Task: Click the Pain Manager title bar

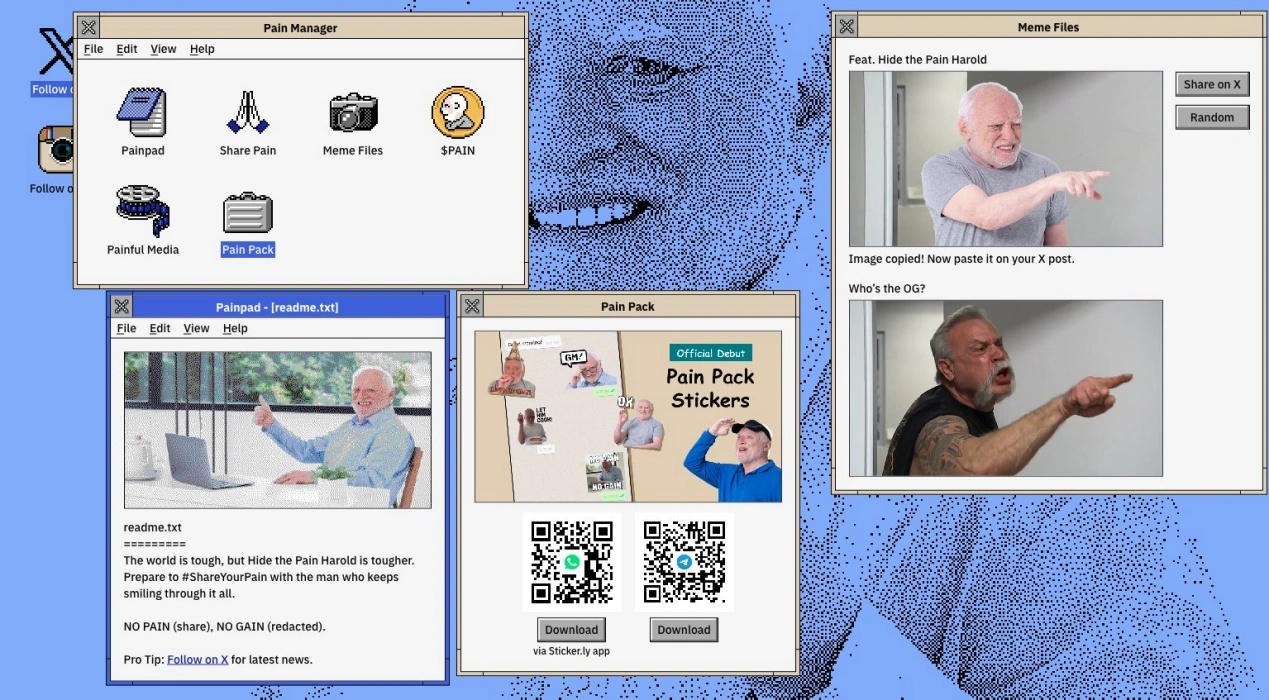Action: tap(300, 28)
